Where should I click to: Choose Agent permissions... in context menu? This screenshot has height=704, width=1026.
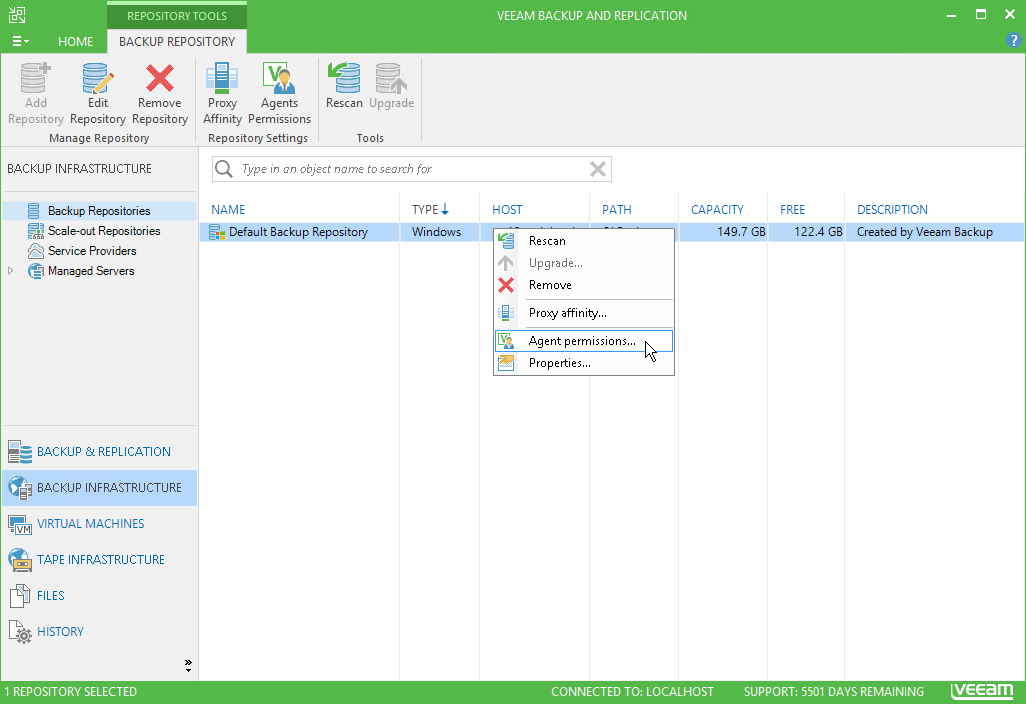(x=584, y=341)
